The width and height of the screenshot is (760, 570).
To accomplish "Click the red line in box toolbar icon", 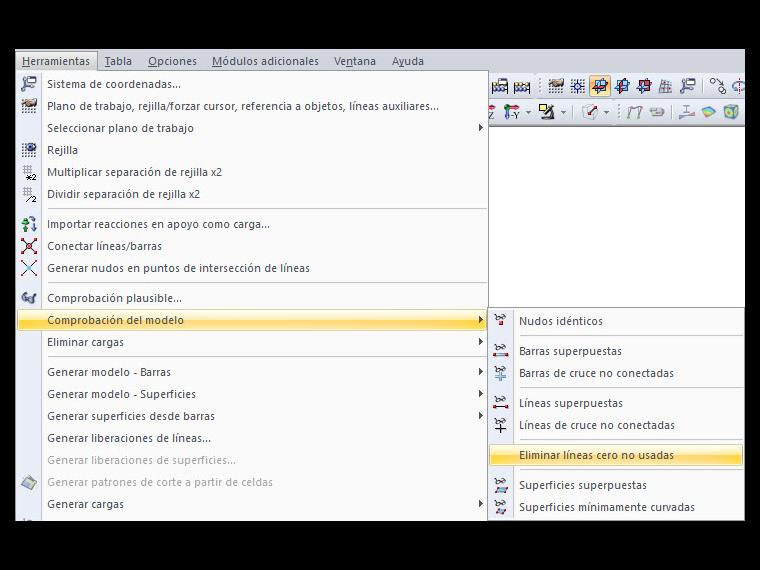I will pos(590,112).
